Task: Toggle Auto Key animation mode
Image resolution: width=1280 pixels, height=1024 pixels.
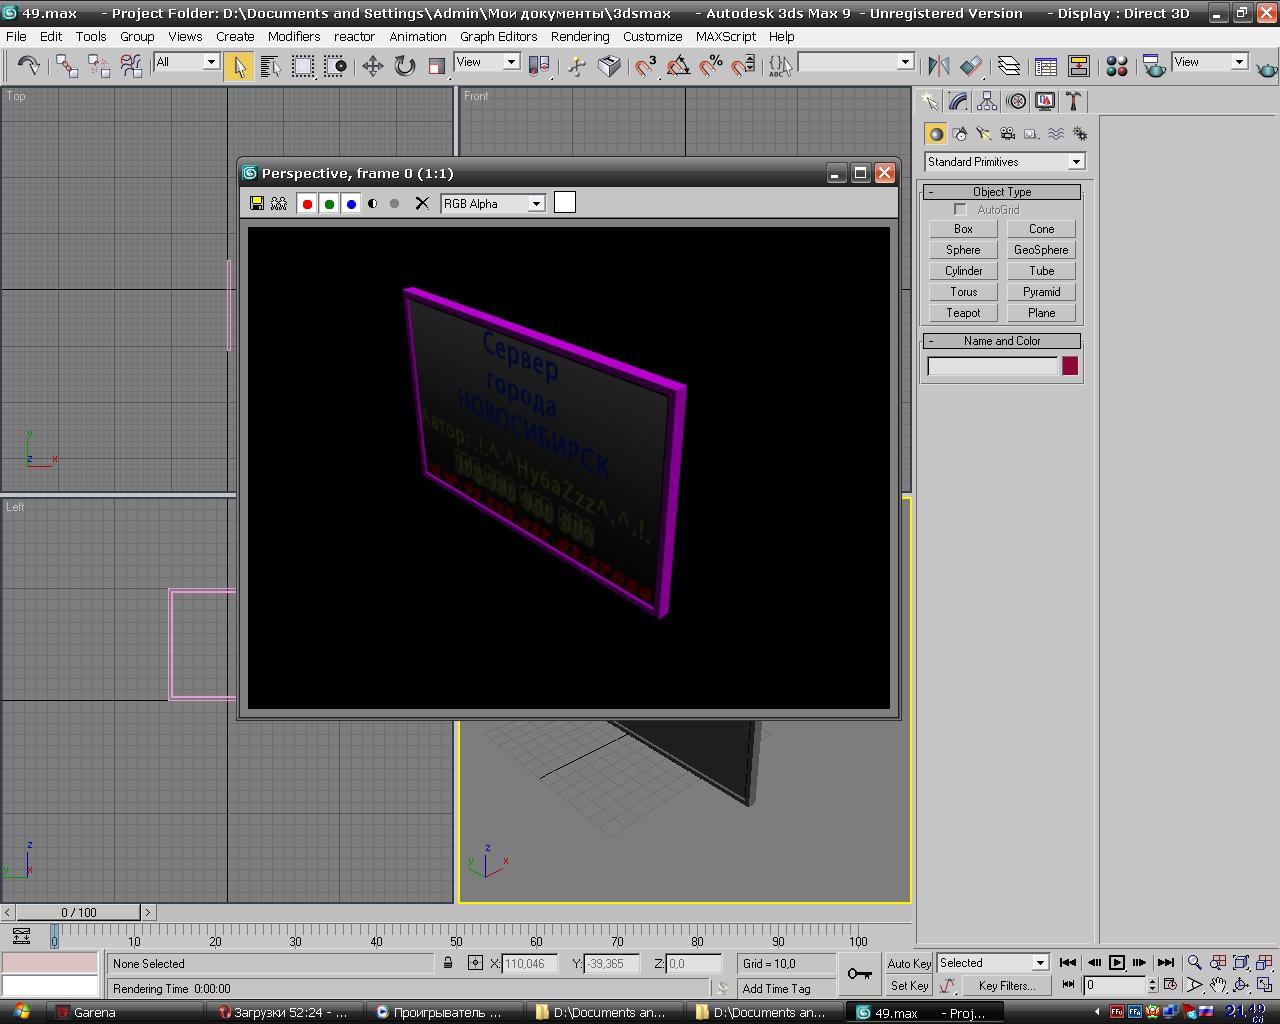Action: [x=908, y=963]
